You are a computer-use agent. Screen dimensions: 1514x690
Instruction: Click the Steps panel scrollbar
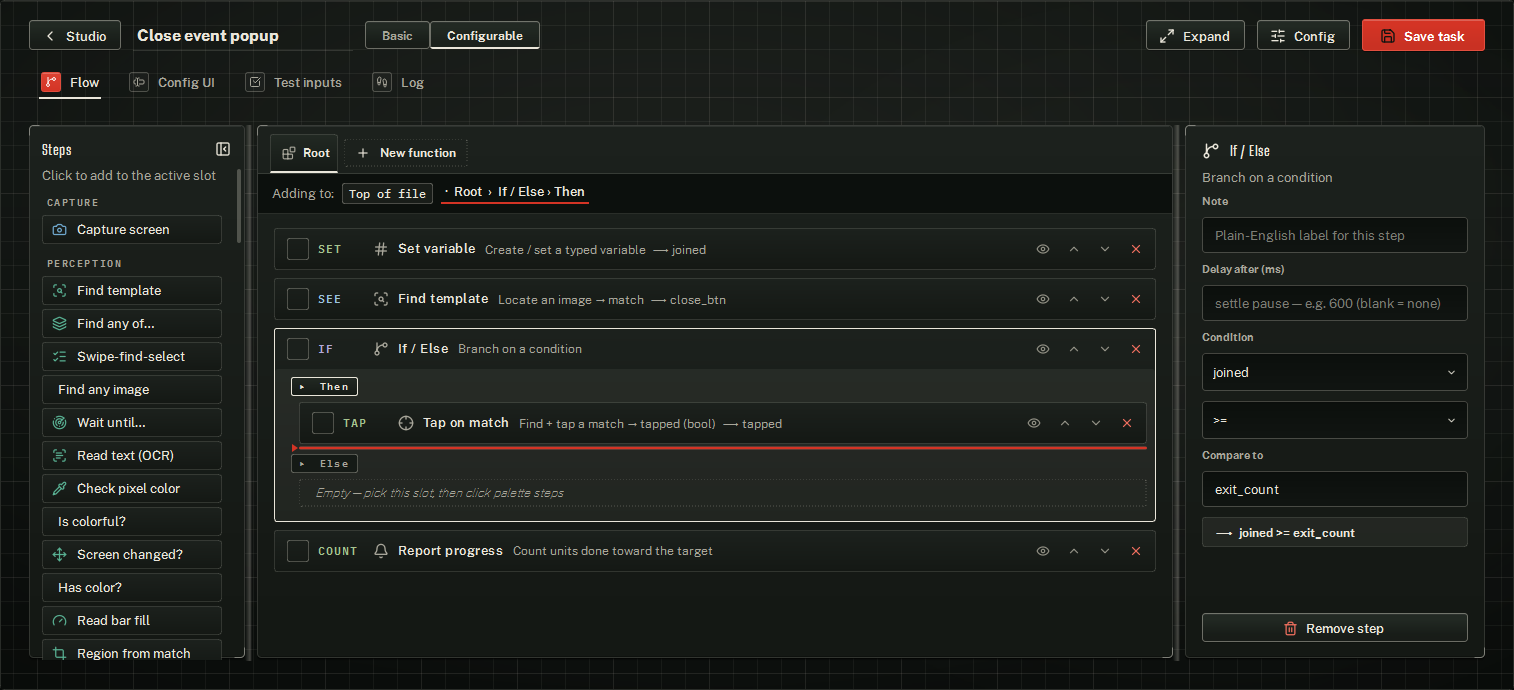click(239, 205)
